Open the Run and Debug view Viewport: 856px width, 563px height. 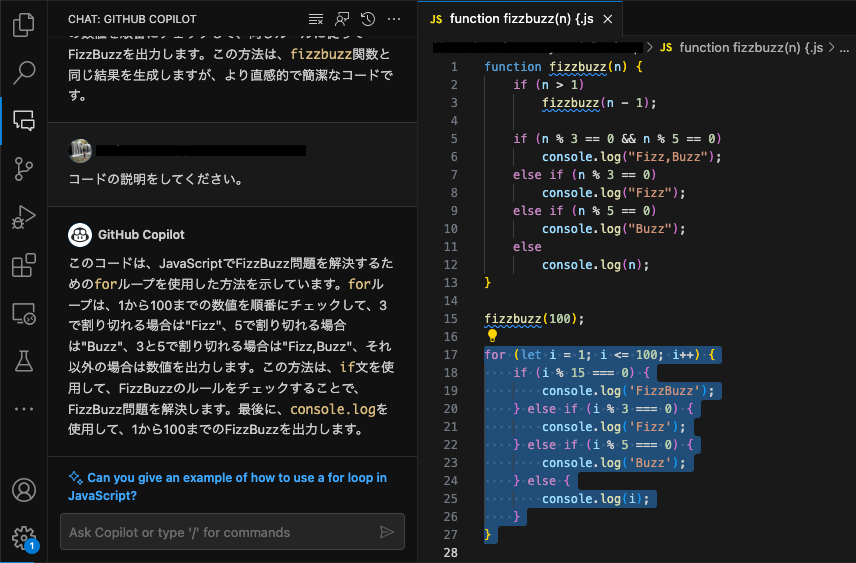(23, 217)
